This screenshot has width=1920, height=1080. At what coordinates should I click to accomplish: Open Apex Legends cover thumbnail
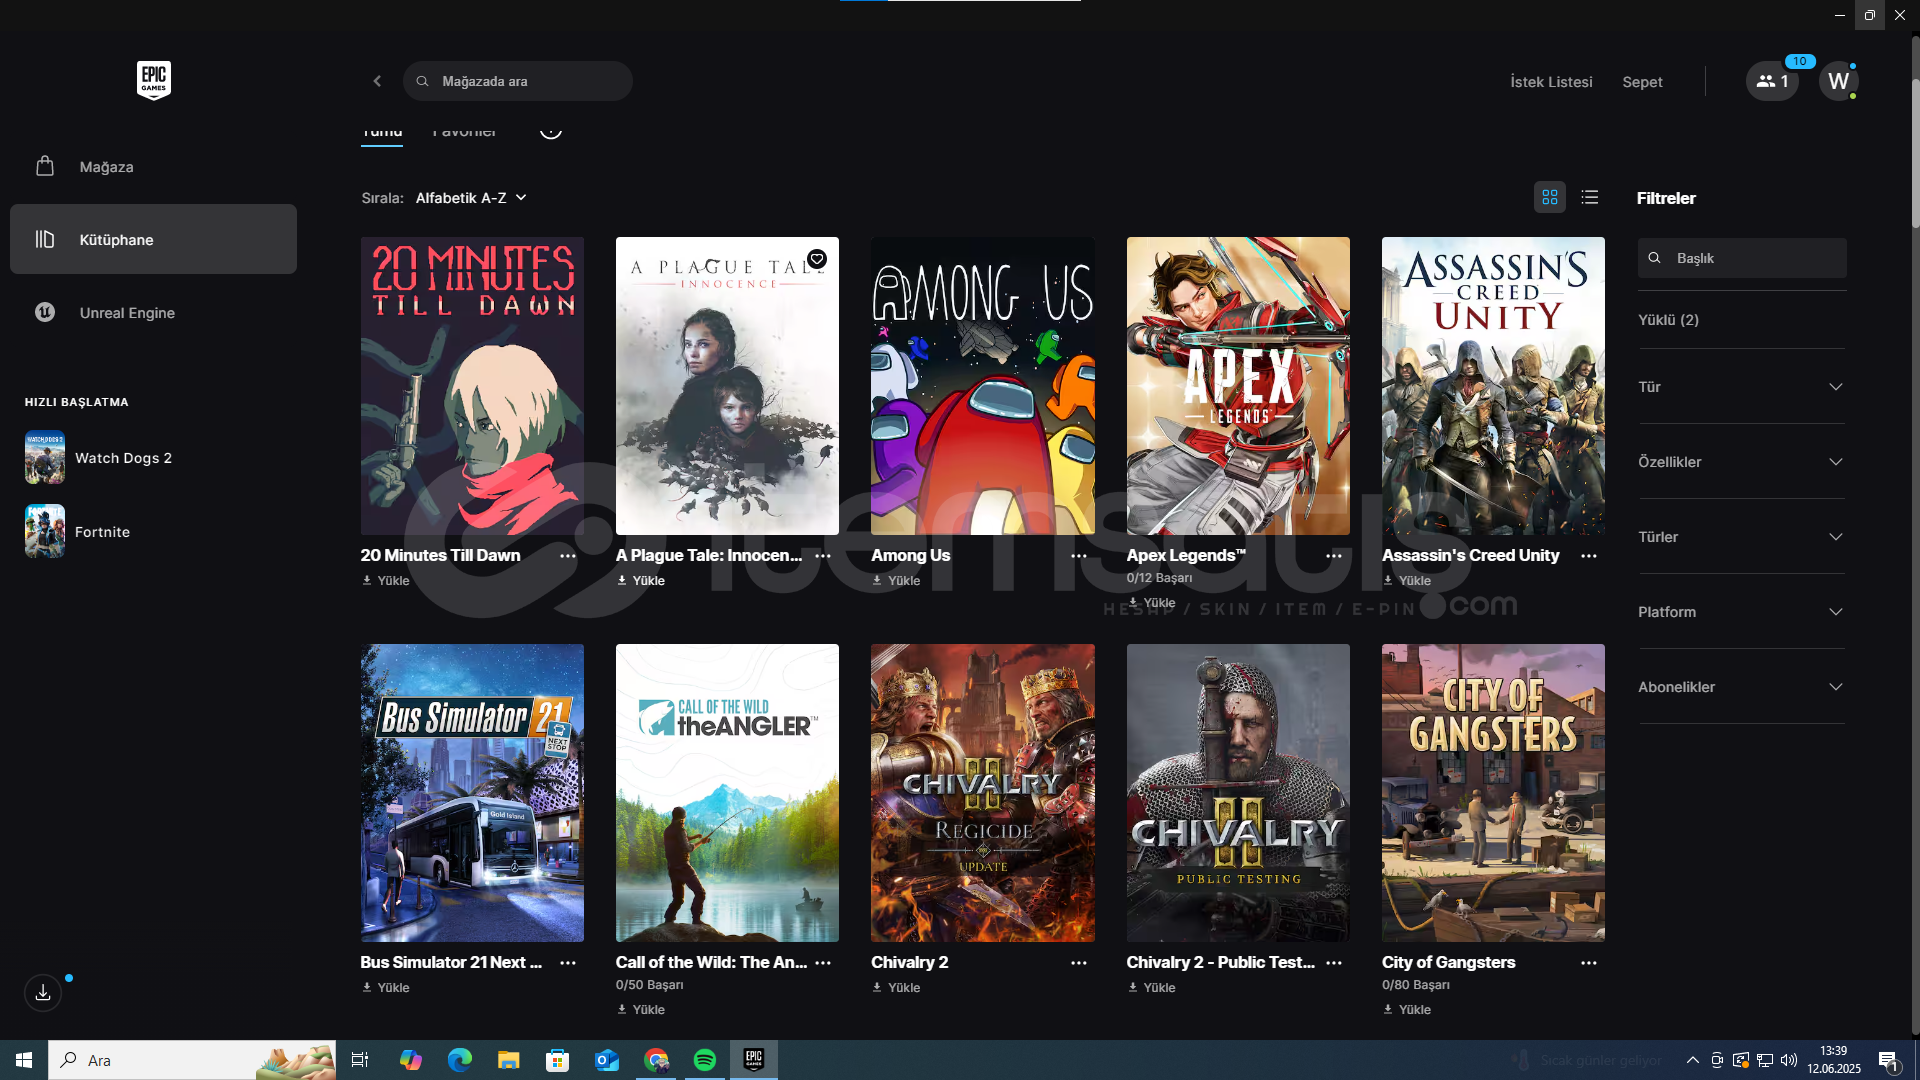tap(1238, 386)
